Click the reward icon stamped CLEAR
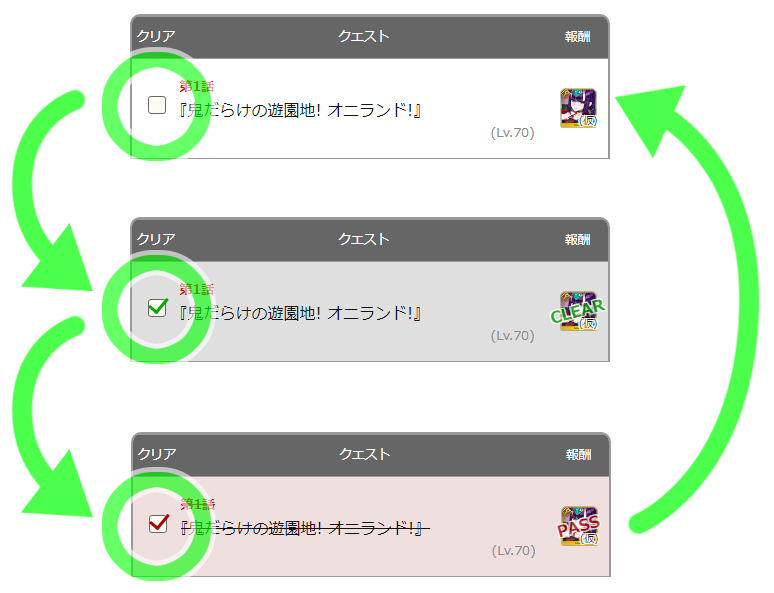 (x=578, y=311)
